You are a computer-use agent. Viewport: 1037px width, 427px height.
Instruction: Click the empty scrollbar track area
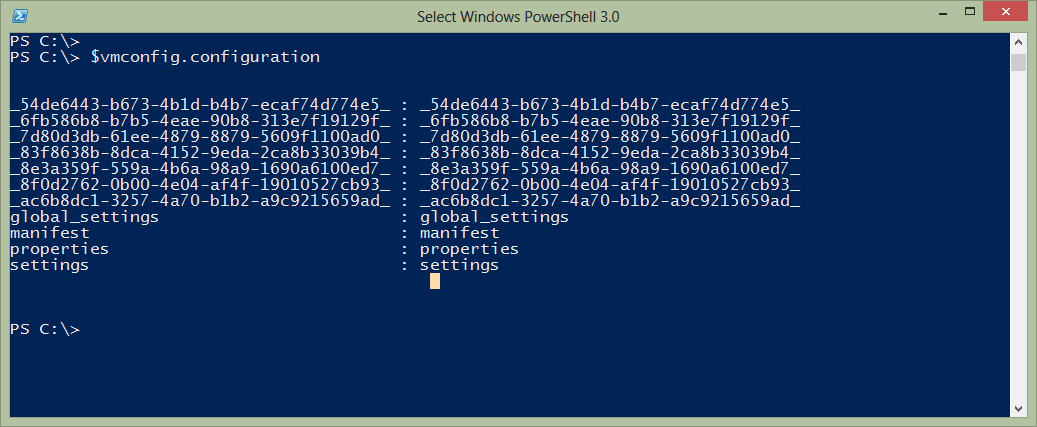point(1018,236)
